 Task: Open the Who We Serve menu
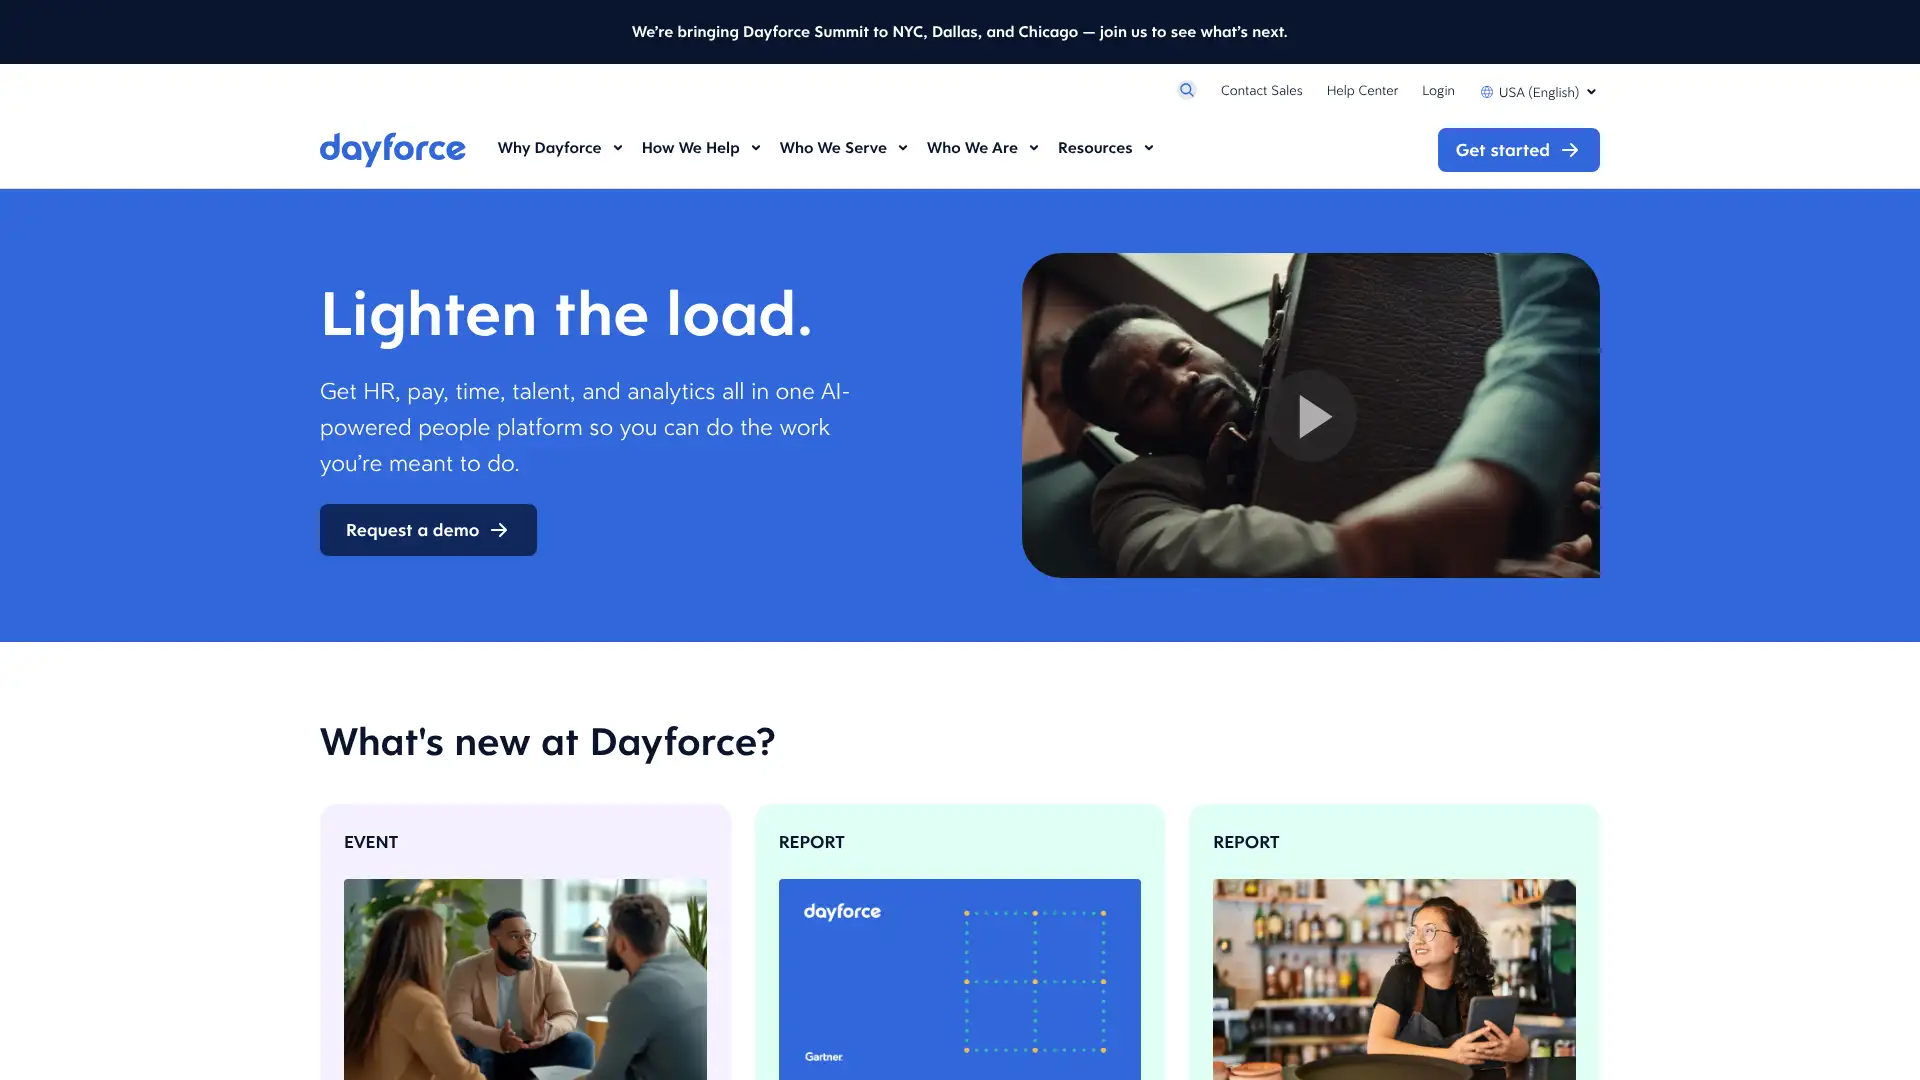[843, 148]
